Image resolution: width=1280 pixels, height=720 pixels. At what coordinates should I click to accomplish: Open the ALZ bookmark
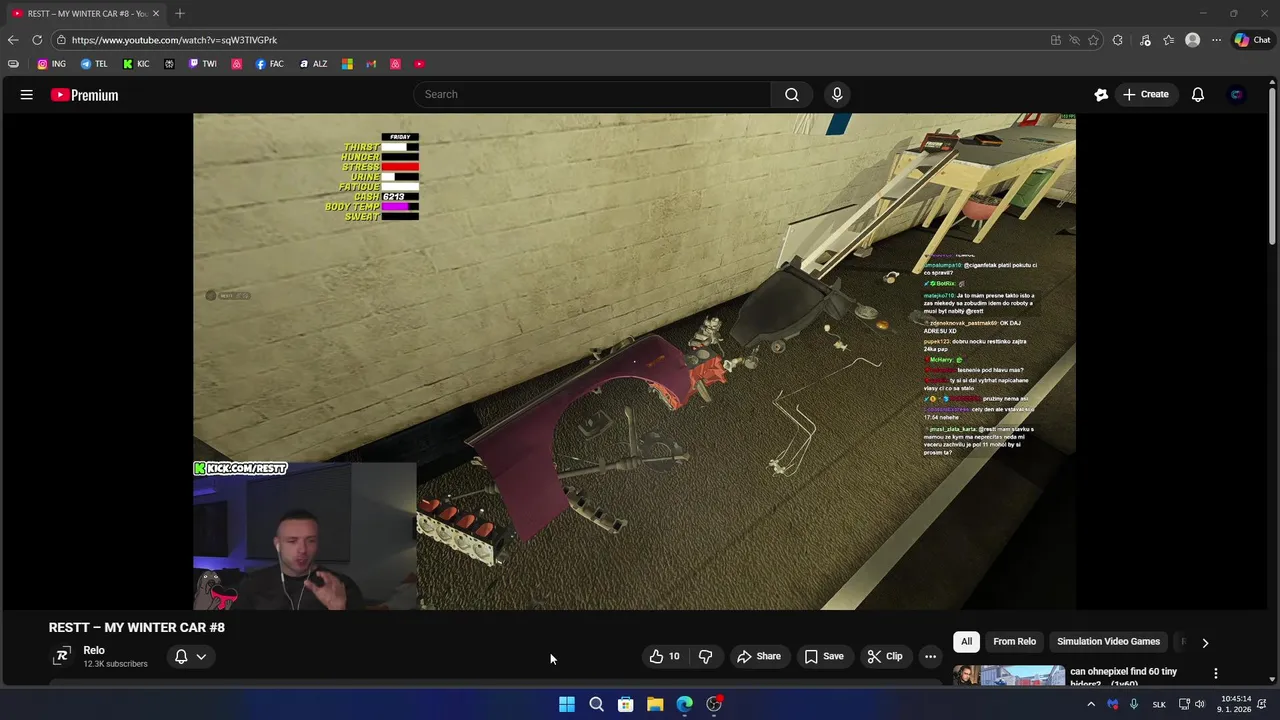313,64
